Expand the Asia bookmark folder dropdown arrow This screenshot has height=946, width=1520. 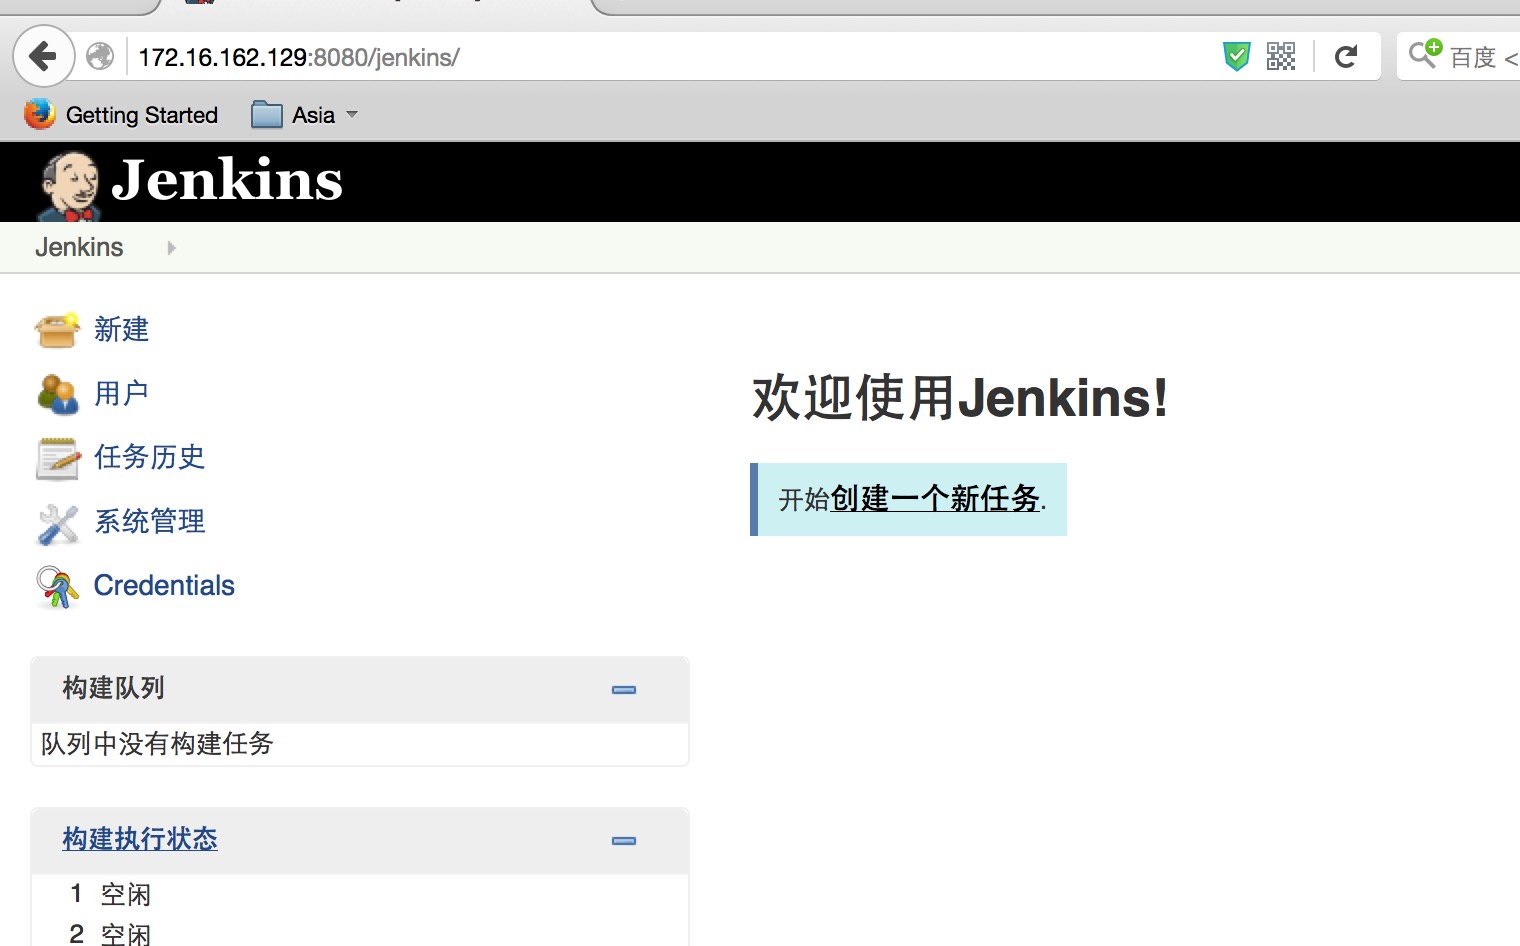[352, 115]
